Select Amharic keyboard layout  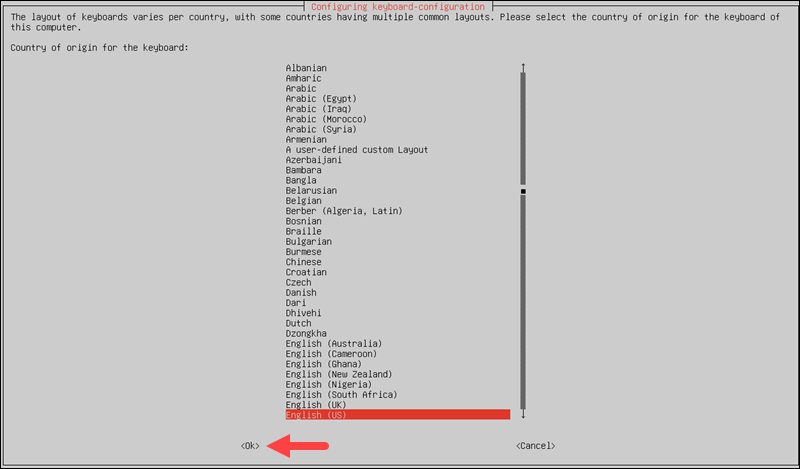click(x=304, y=78)
